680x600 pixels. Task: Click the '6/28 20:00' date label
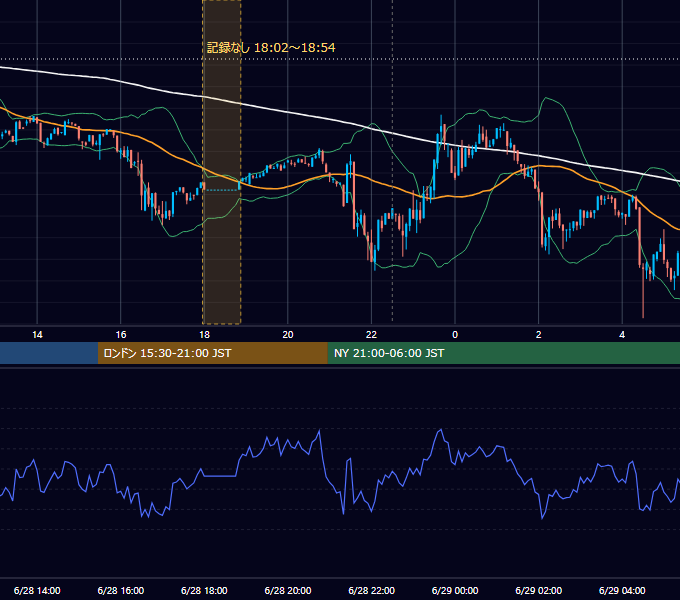288,590
